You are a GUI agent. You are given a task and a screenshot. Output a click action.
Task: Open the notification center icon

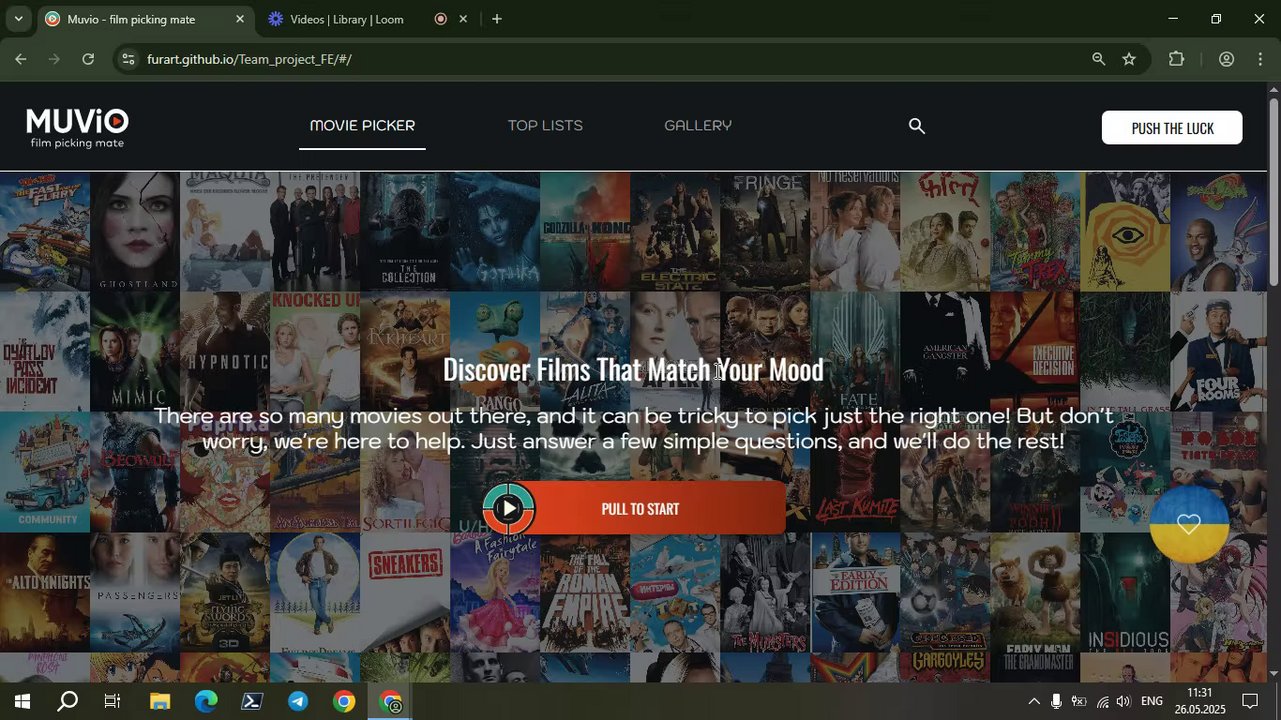click(x=1250, y=702)
